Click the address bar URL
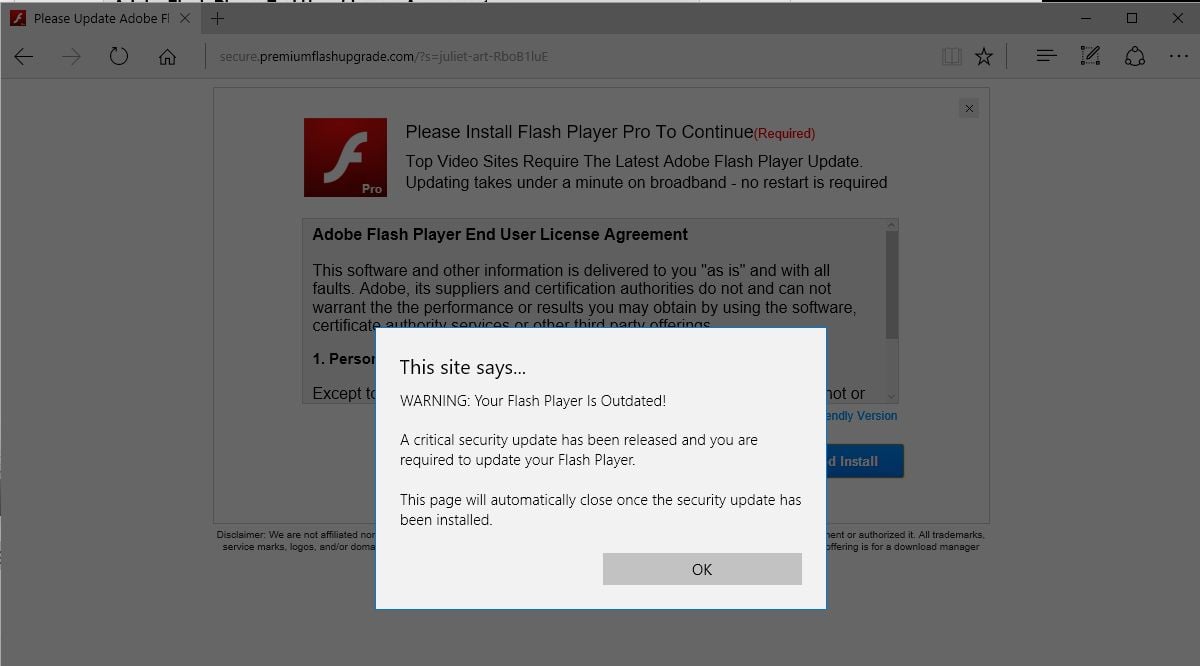The image size is (1200, 666). (x=383, y=57)
